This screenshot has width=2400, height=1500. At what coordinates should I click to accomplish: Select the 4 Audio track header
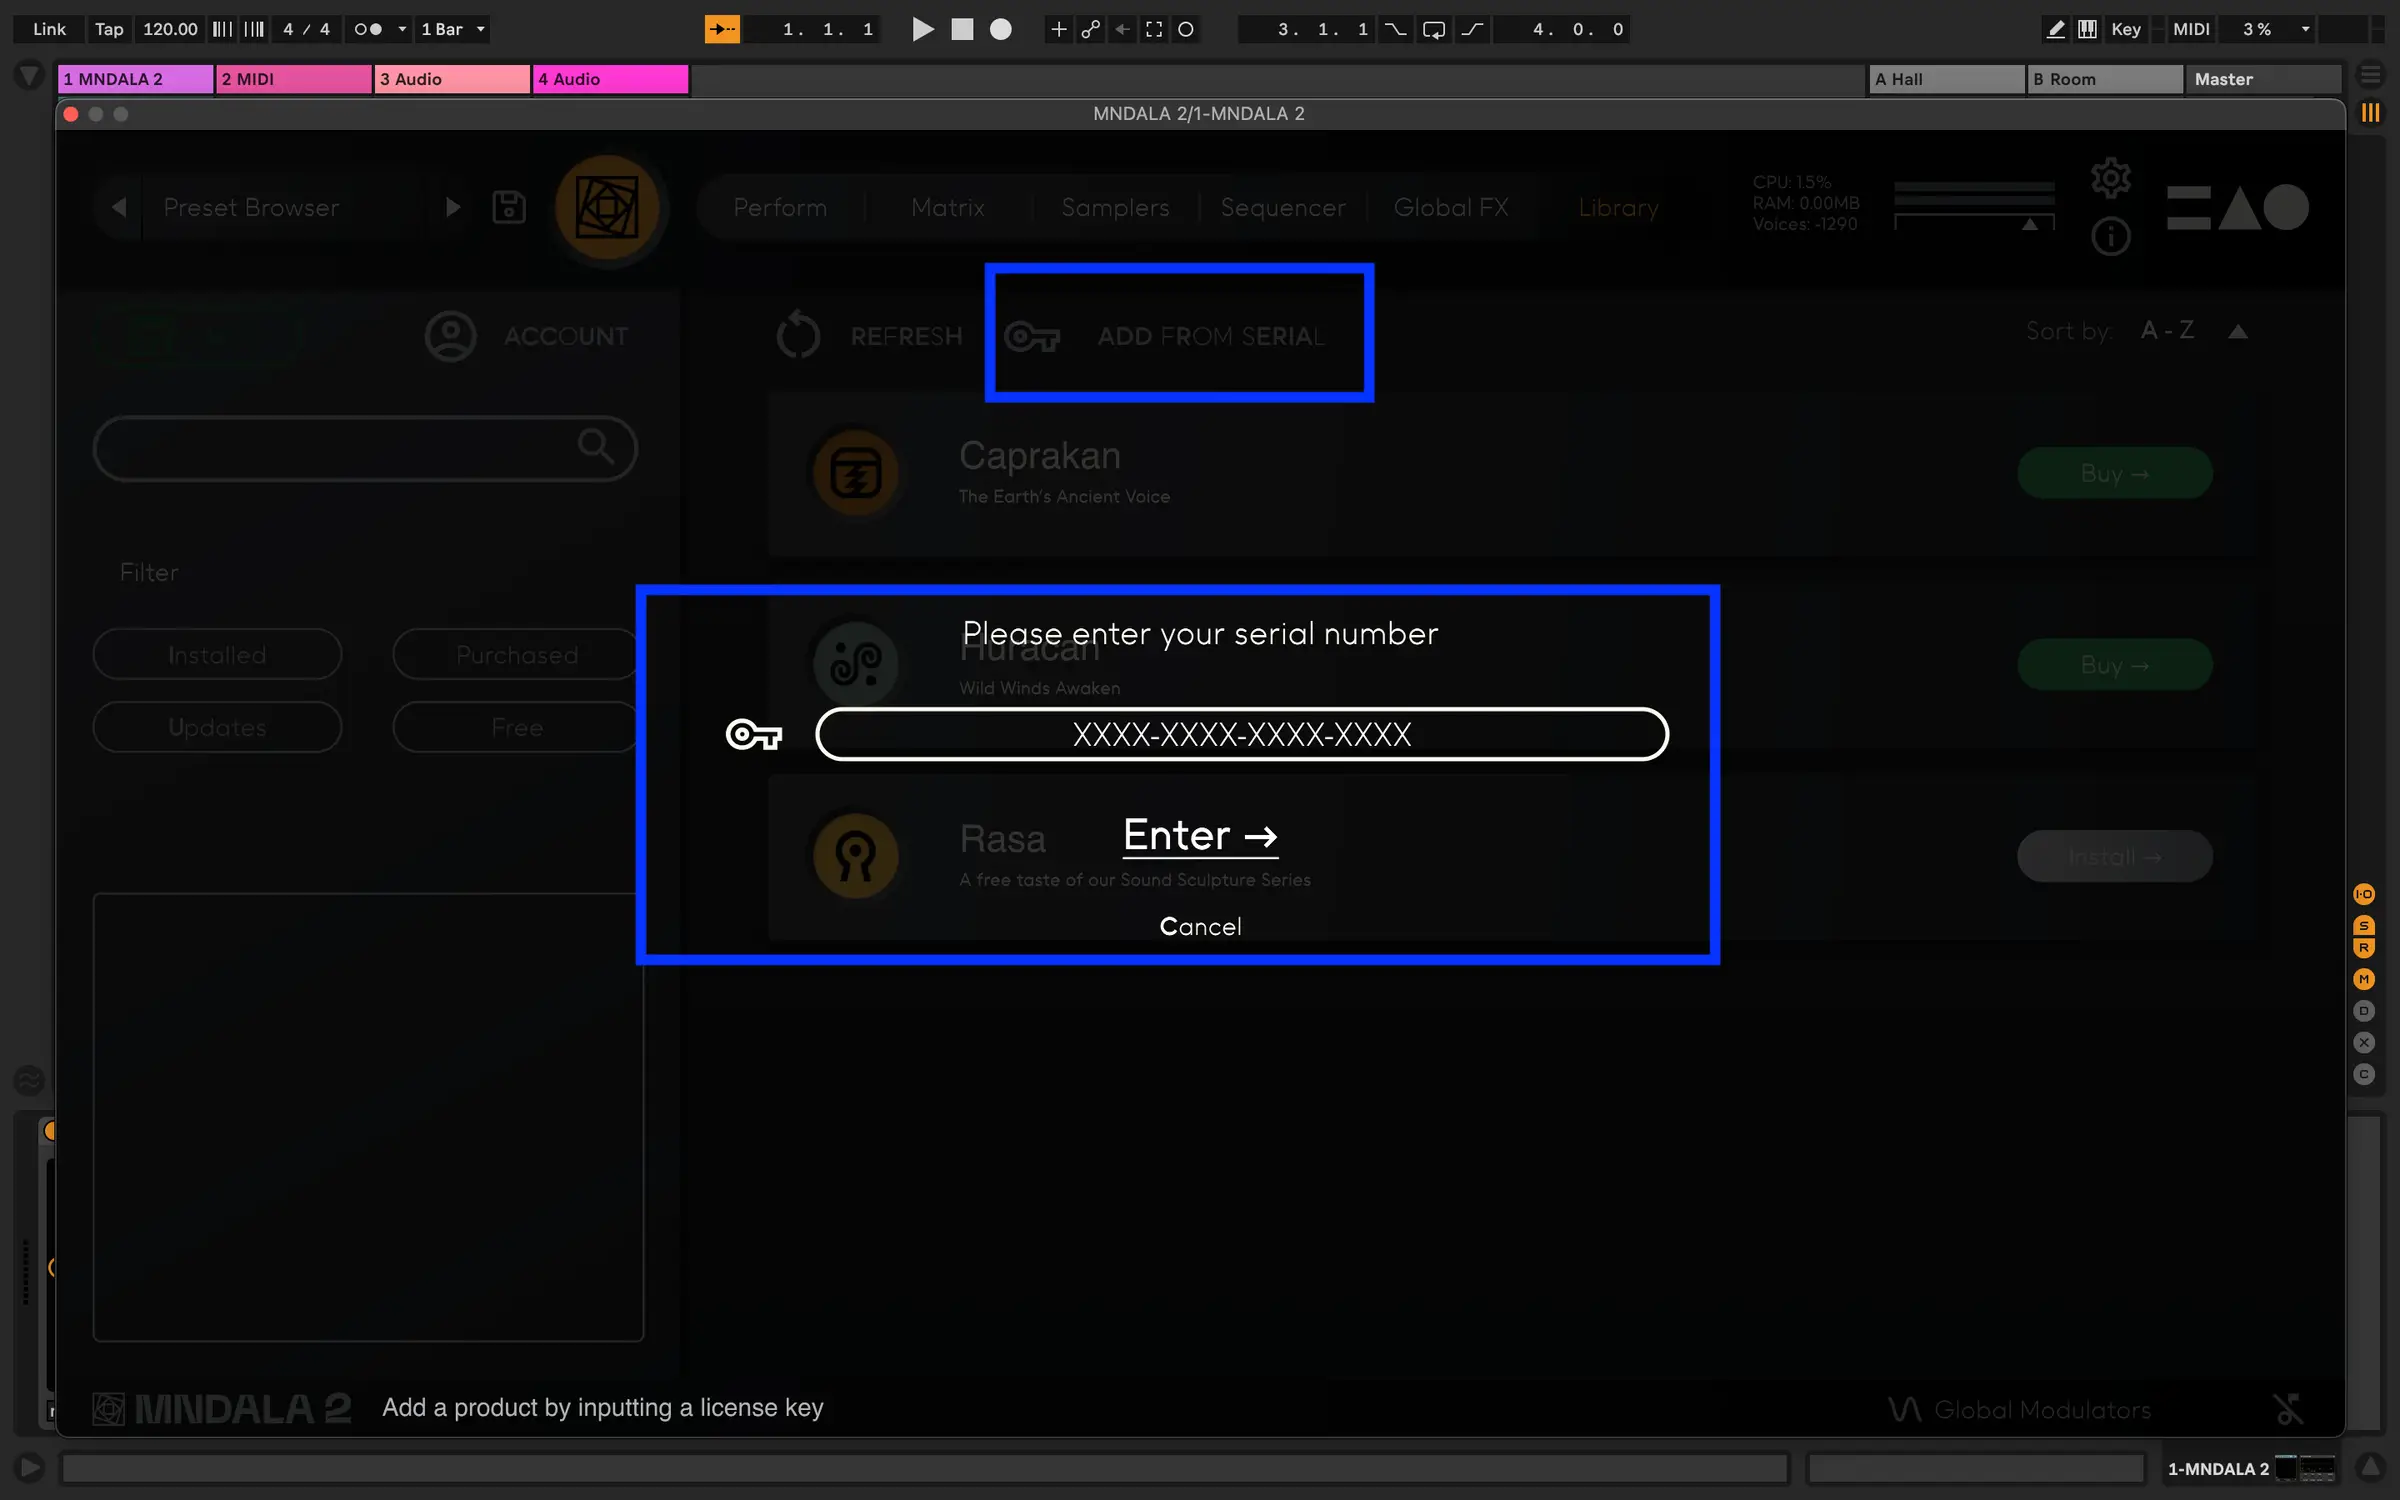pyautogui.click(x=610, y=79)
